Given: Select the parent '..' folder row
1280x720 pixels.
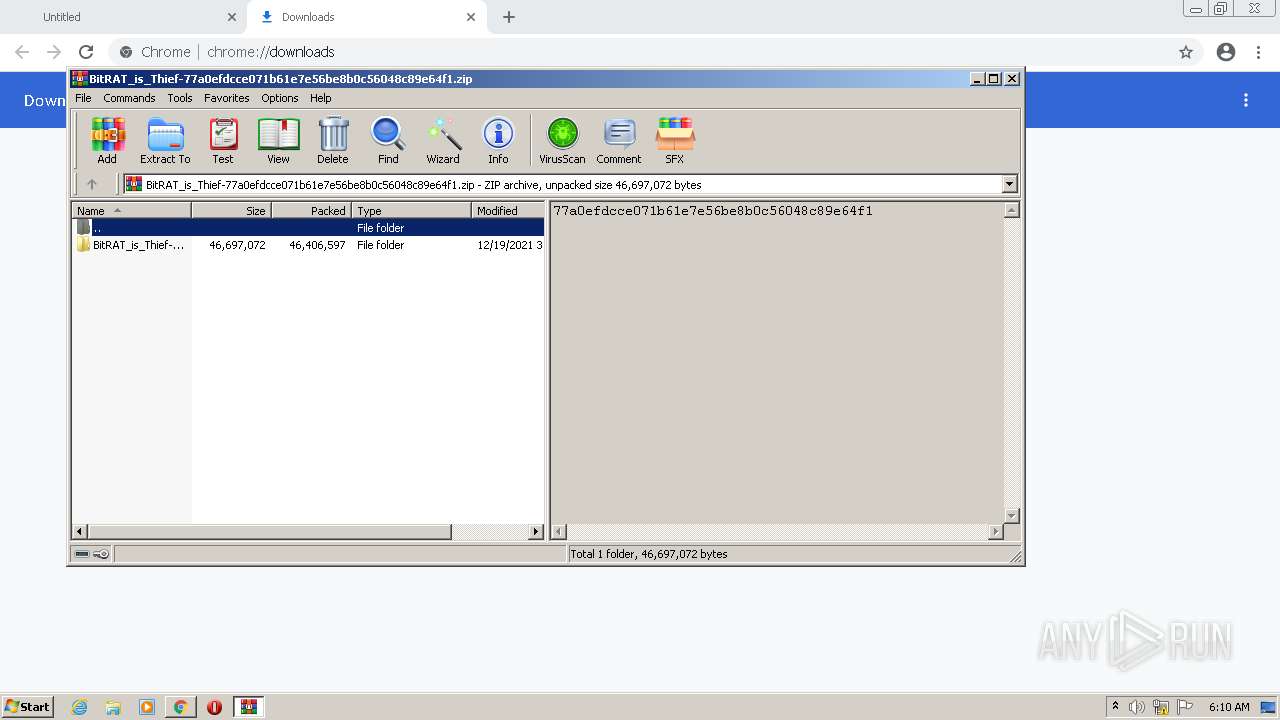Looking at the screenshot, I should (x=308, y=228).
